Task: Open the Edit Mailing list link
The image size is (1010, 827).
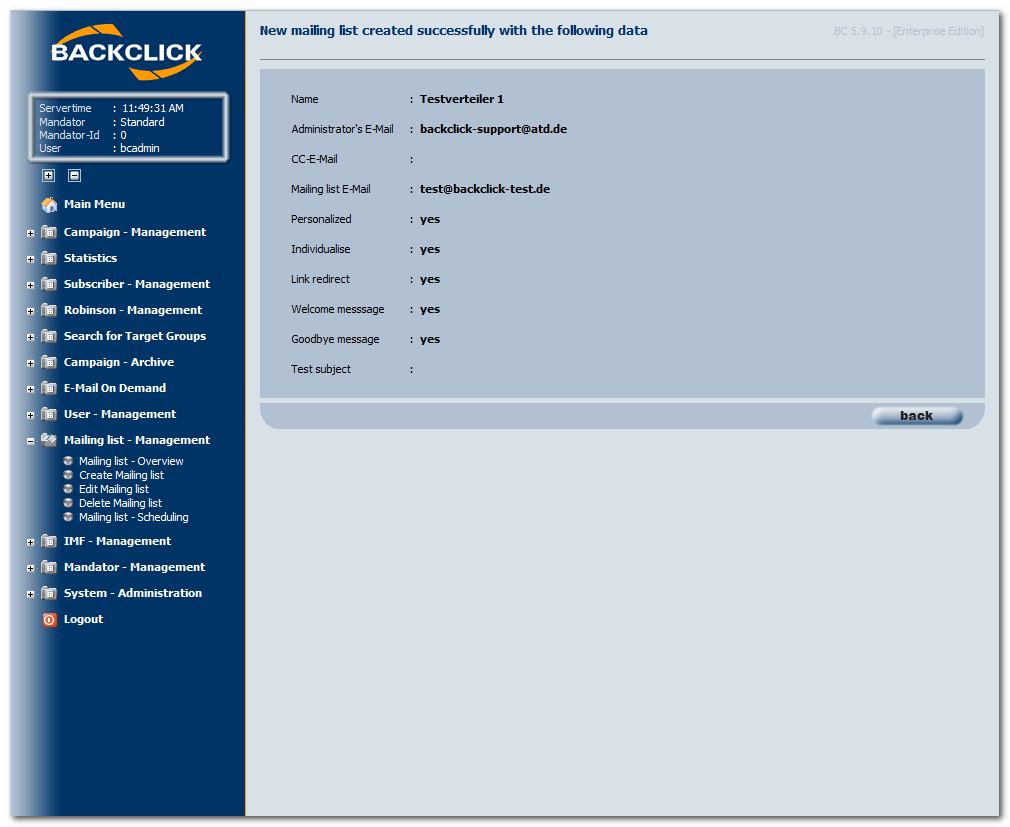Action: [113, 489]
